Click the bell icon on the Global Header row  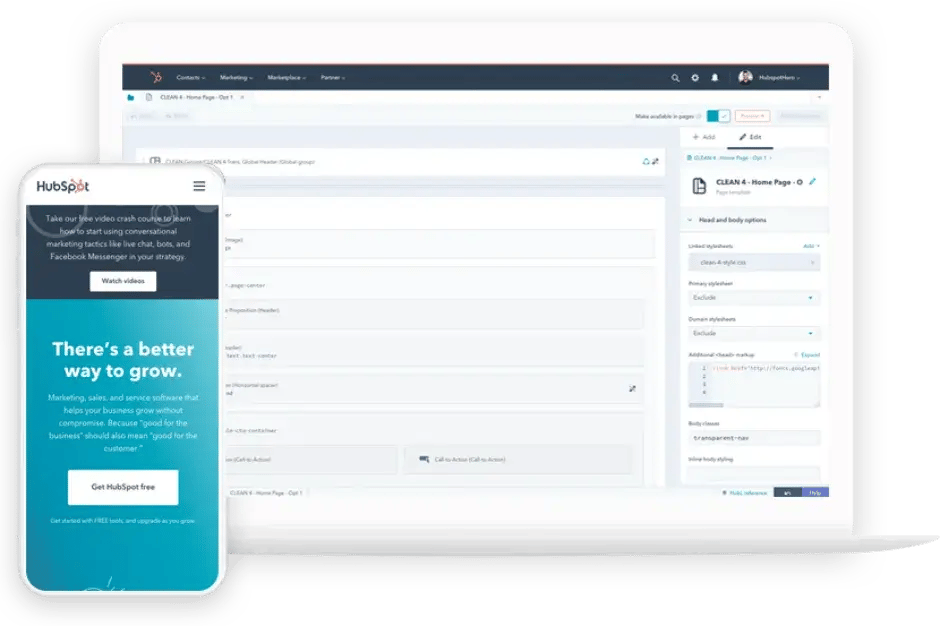tap(646, 161)
